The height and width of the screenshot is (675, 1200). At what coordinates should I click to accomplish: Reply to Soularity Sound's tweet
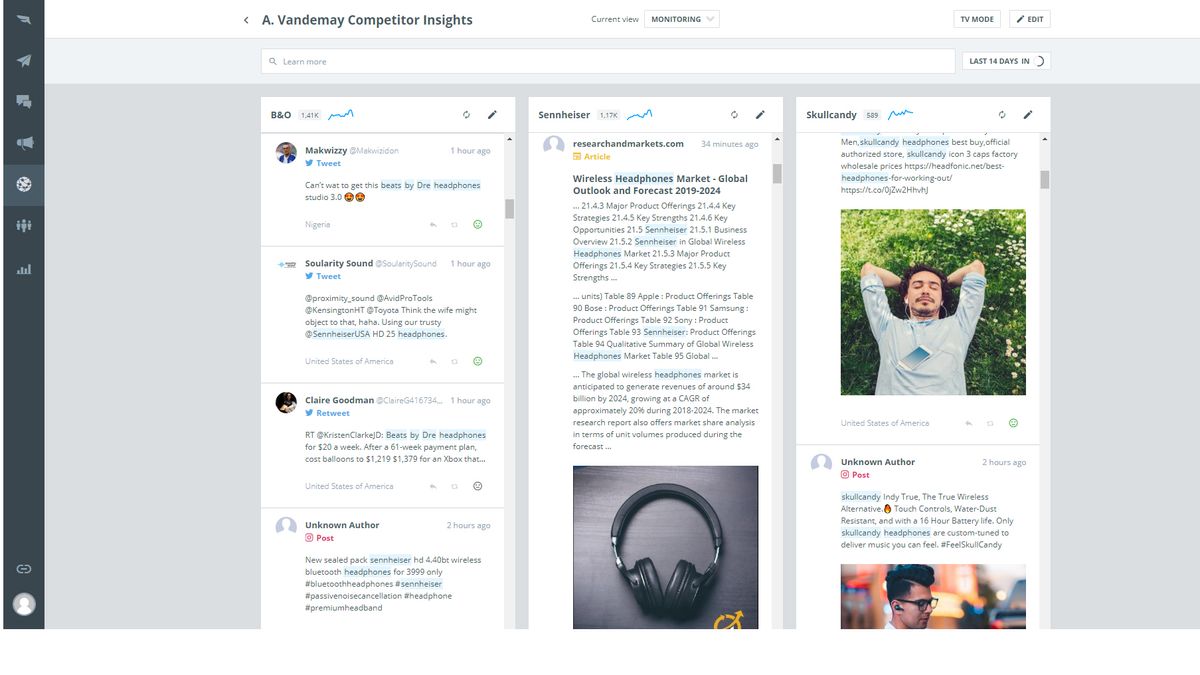[433, 361]
